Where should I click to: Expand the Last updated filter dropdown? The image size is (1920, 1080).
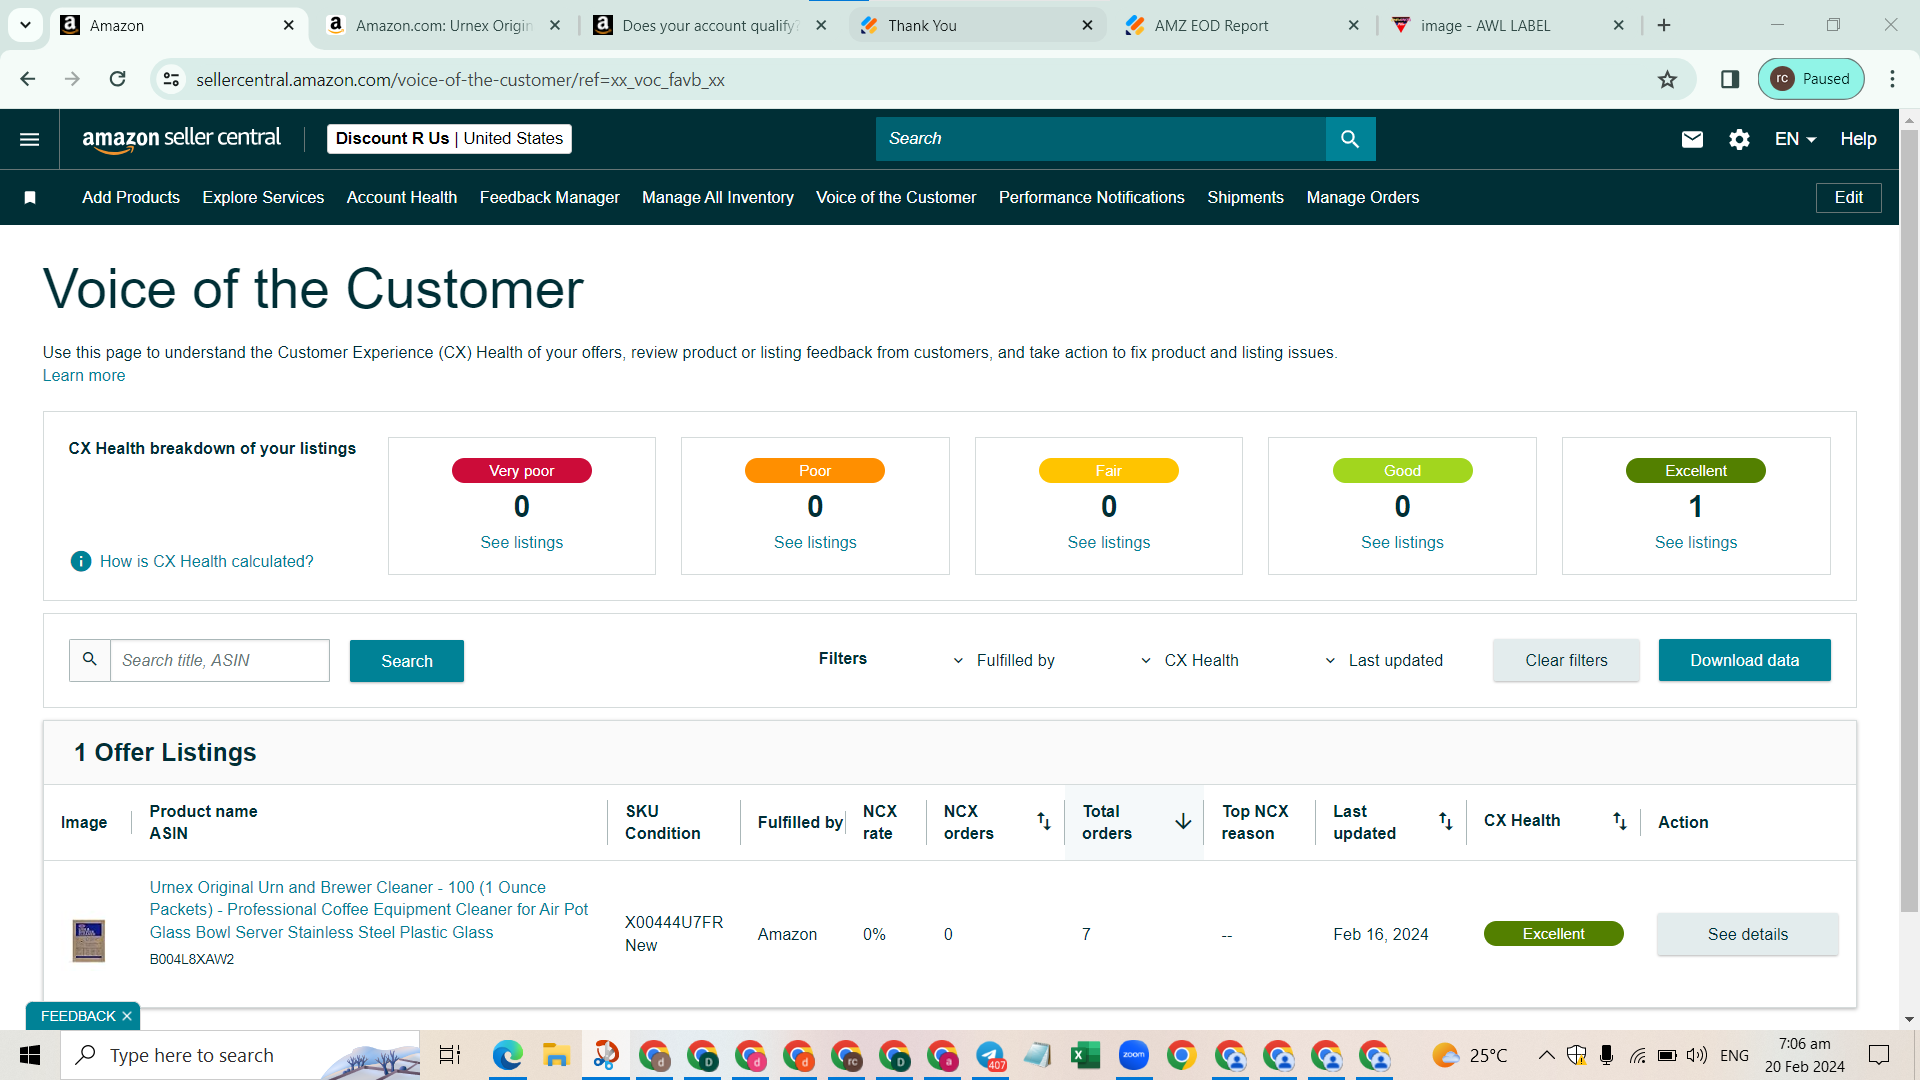1384,660
